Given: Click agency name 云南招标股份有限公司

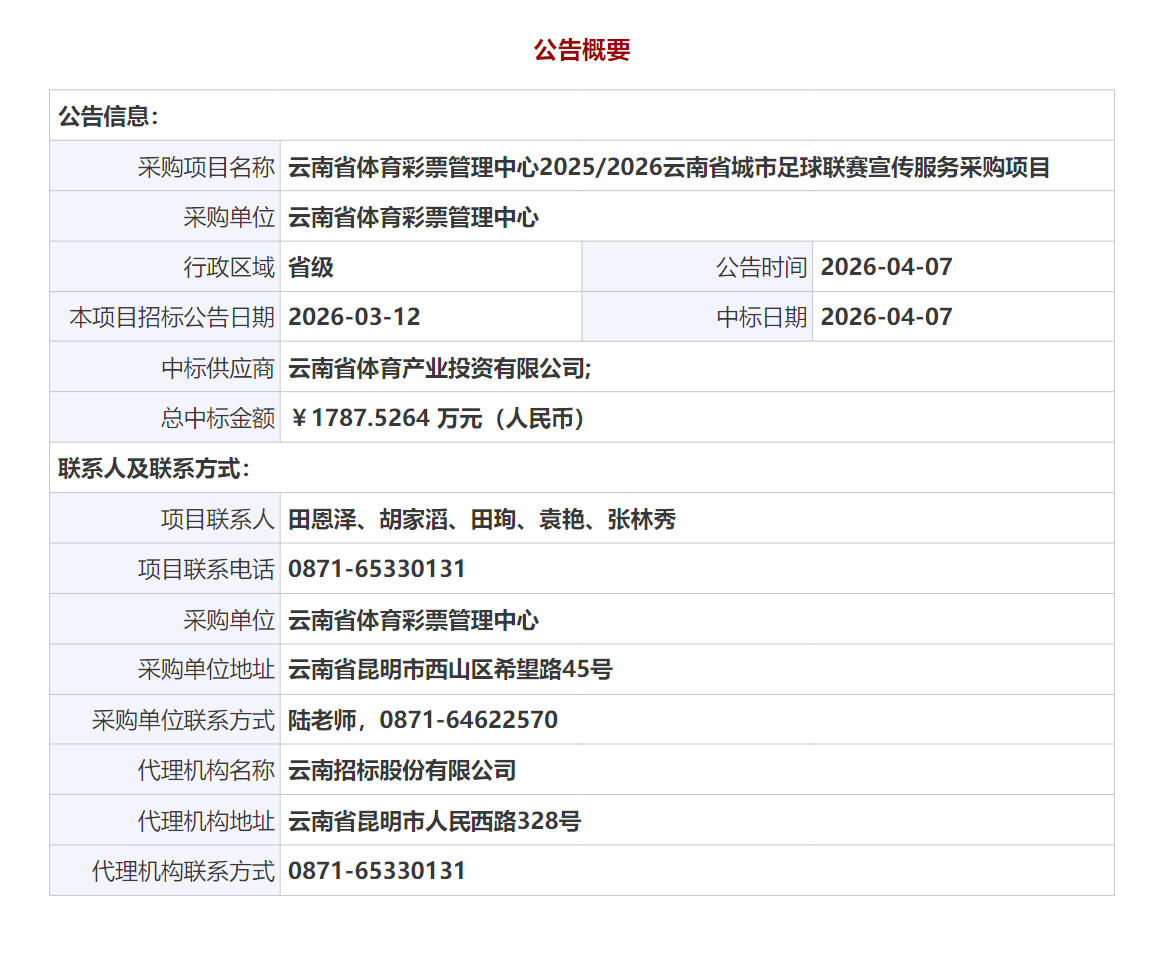Looking at the screenshot, I should (402, 770).
